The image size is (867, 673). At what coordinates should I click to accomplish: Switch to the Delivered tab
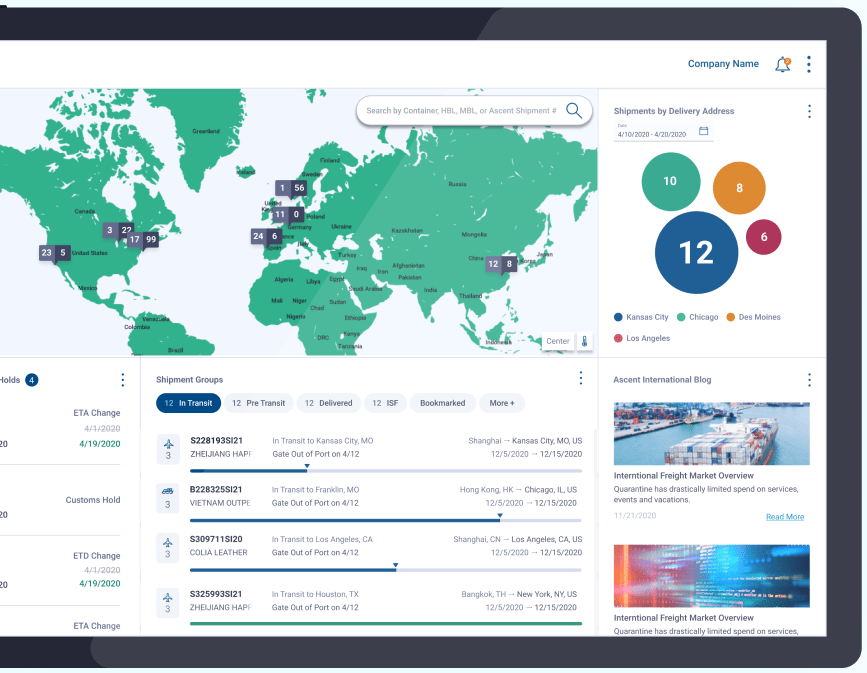pyautogui.click(x=329, y=403)
